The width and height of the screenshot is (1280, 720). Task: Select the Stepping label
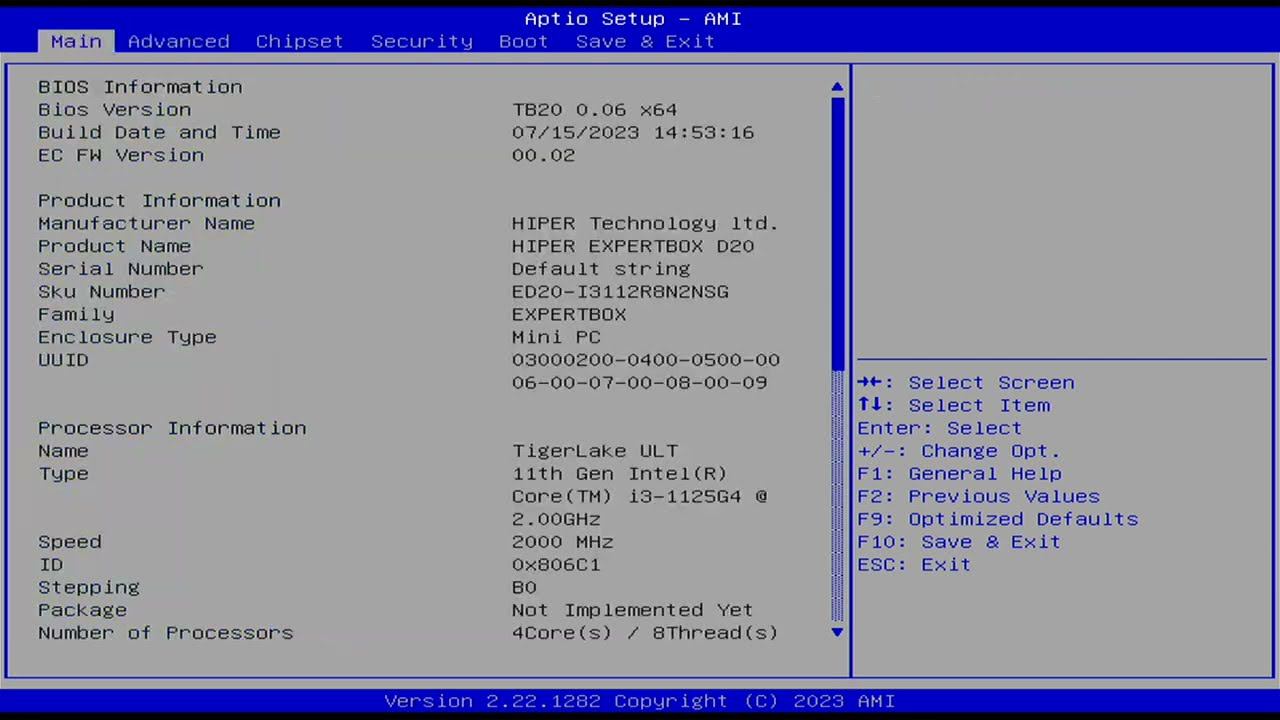point(89,587)
